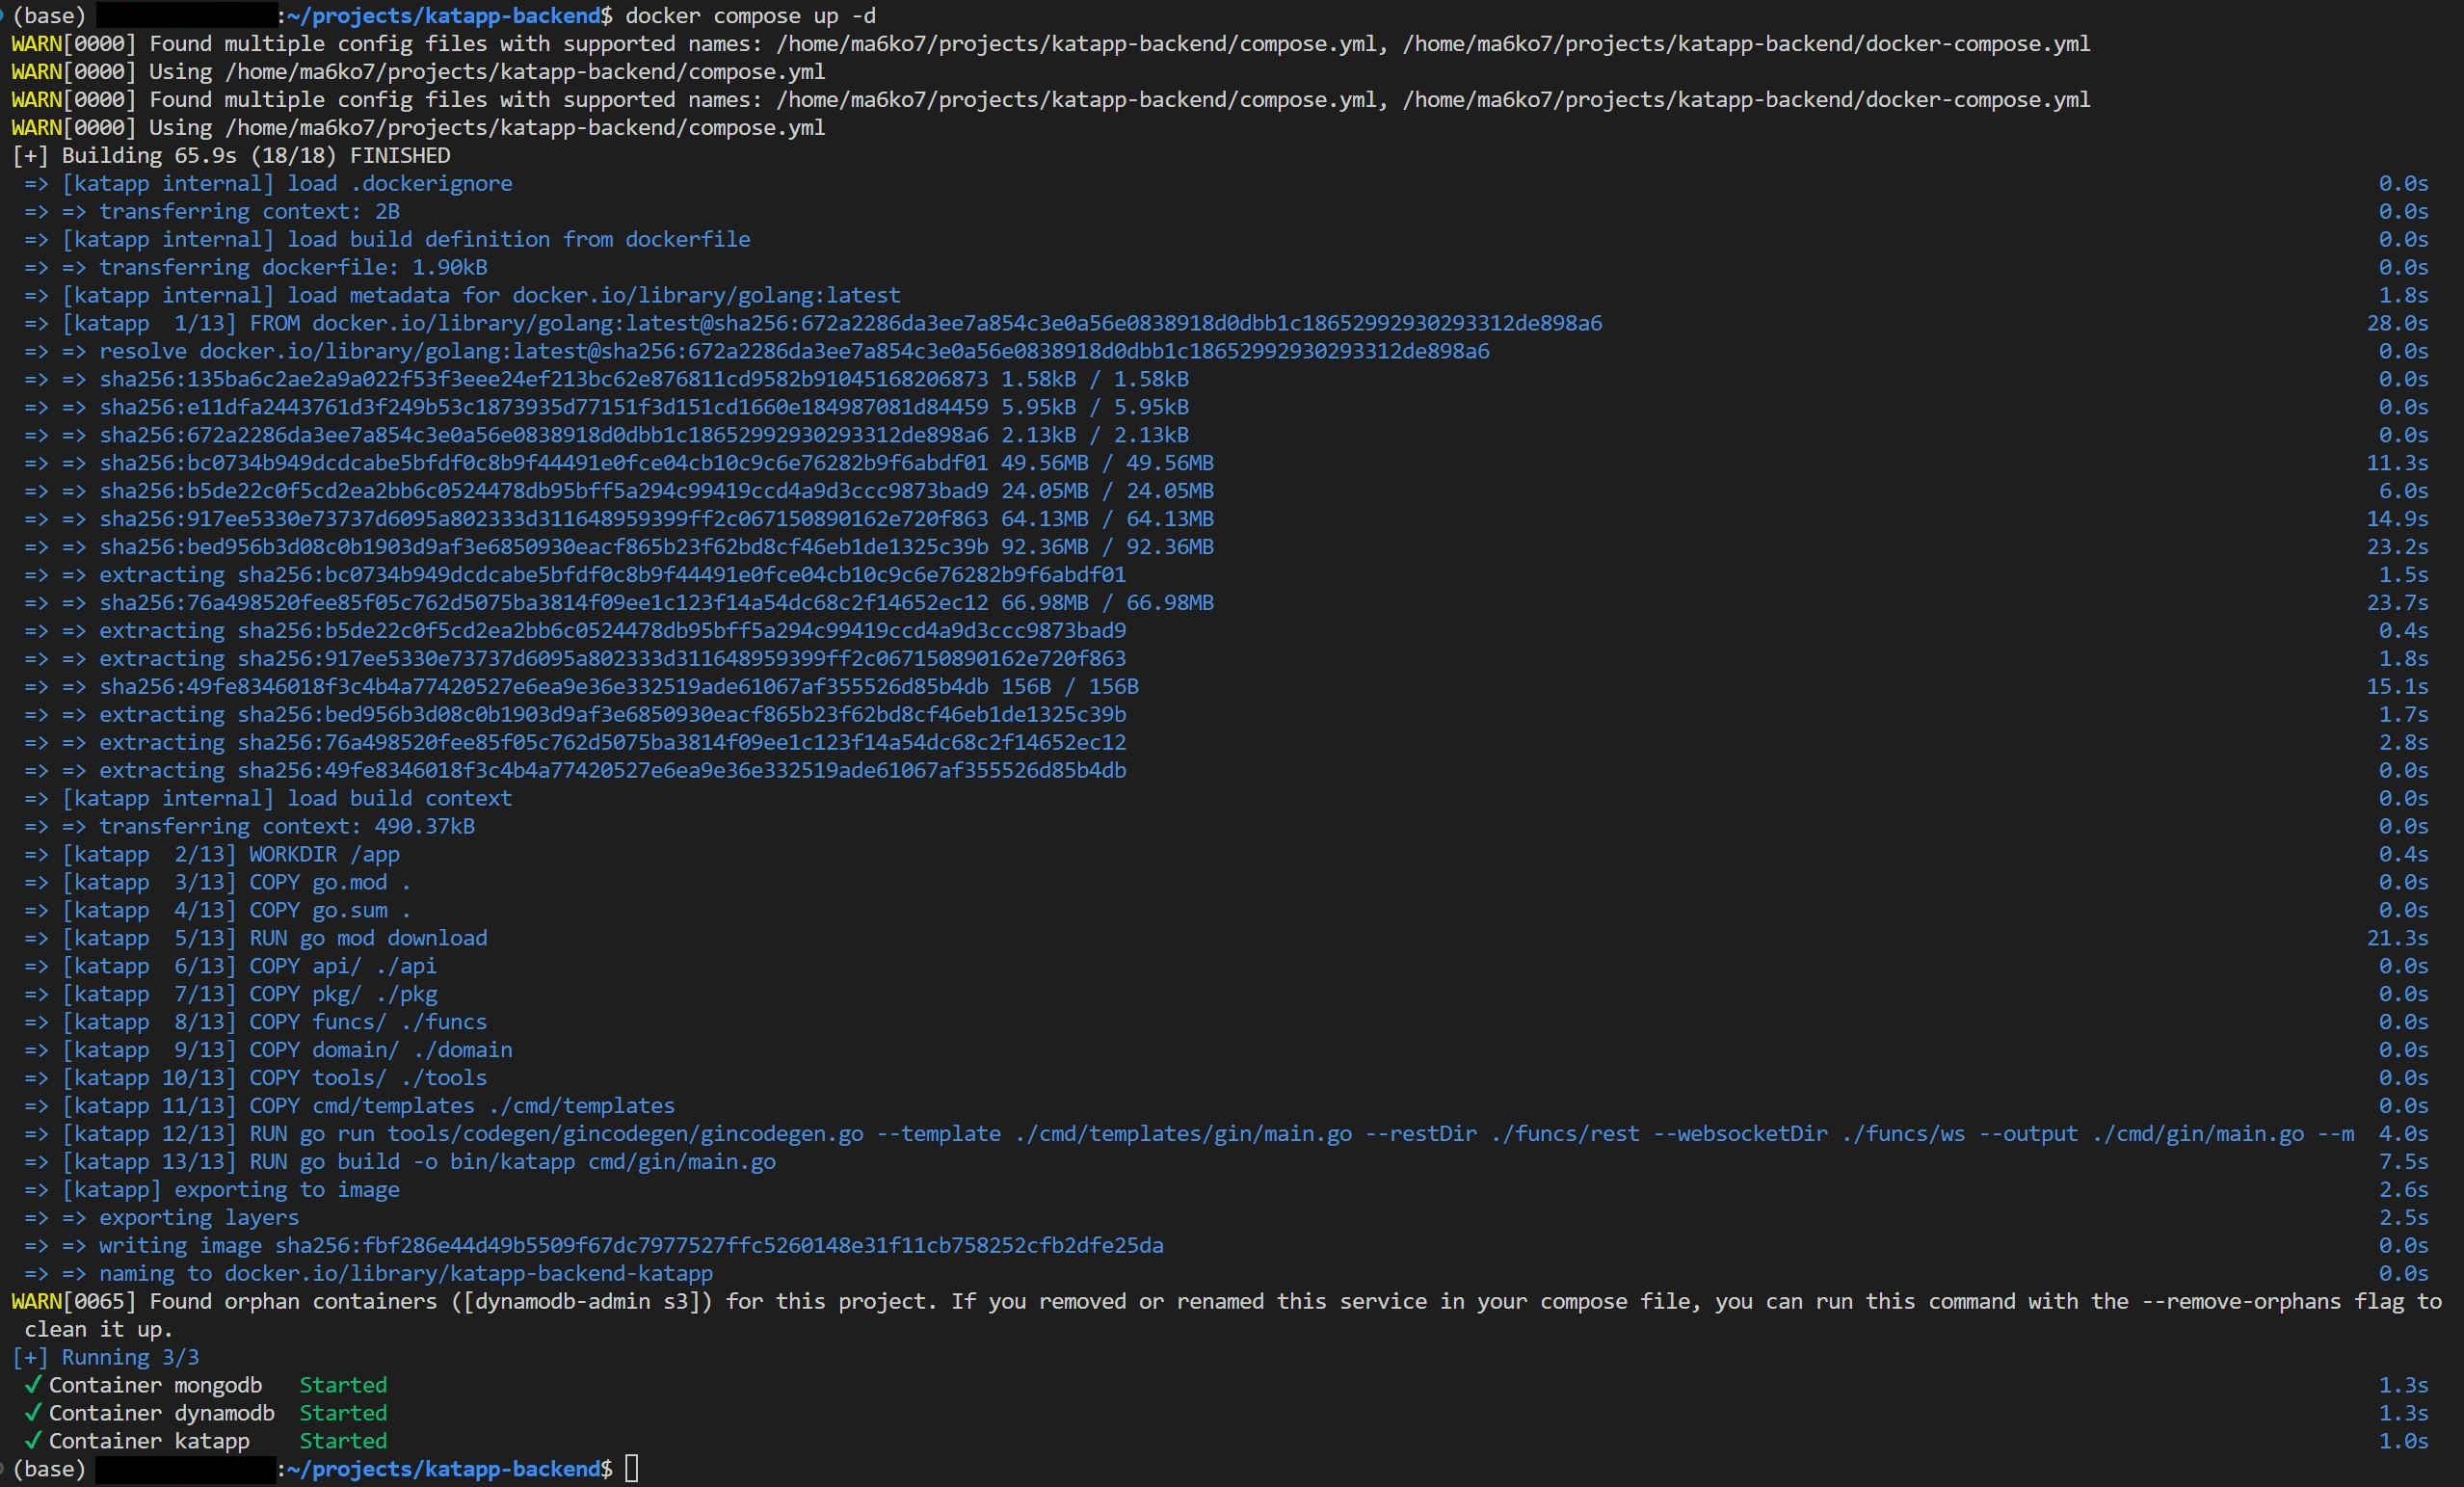2464x1487 pixels.
Task: Click the green checkmark beside Container katapp
Action: (33, 1441)
